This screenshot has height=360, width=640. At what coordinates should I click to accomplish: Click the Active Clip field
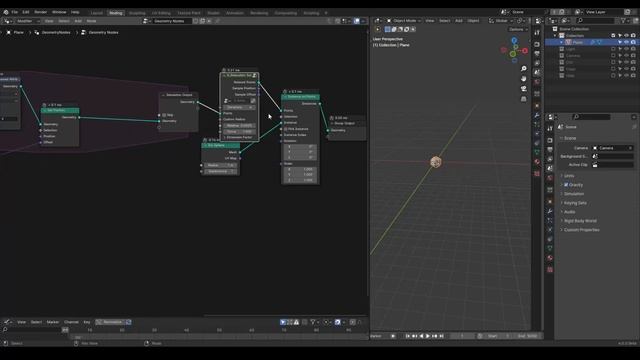613,165
